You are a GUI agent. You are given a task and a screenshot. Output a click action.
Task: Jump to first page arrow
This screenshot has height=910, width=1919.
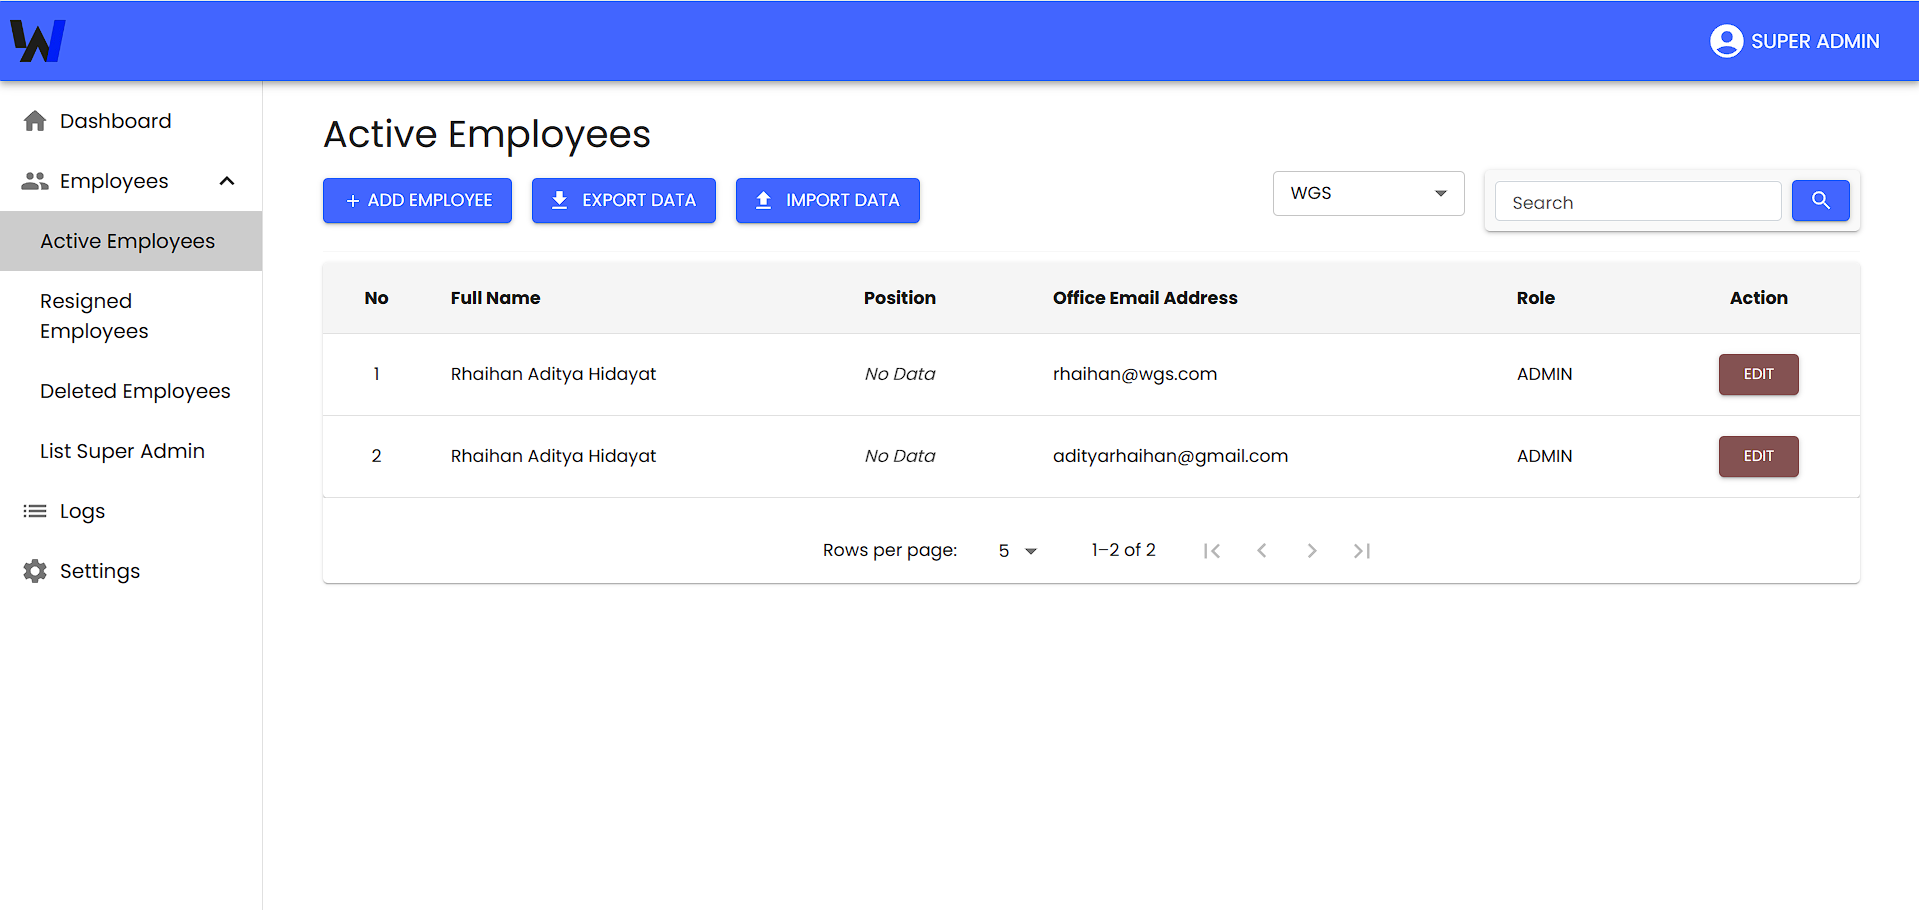coord(1212,551)
